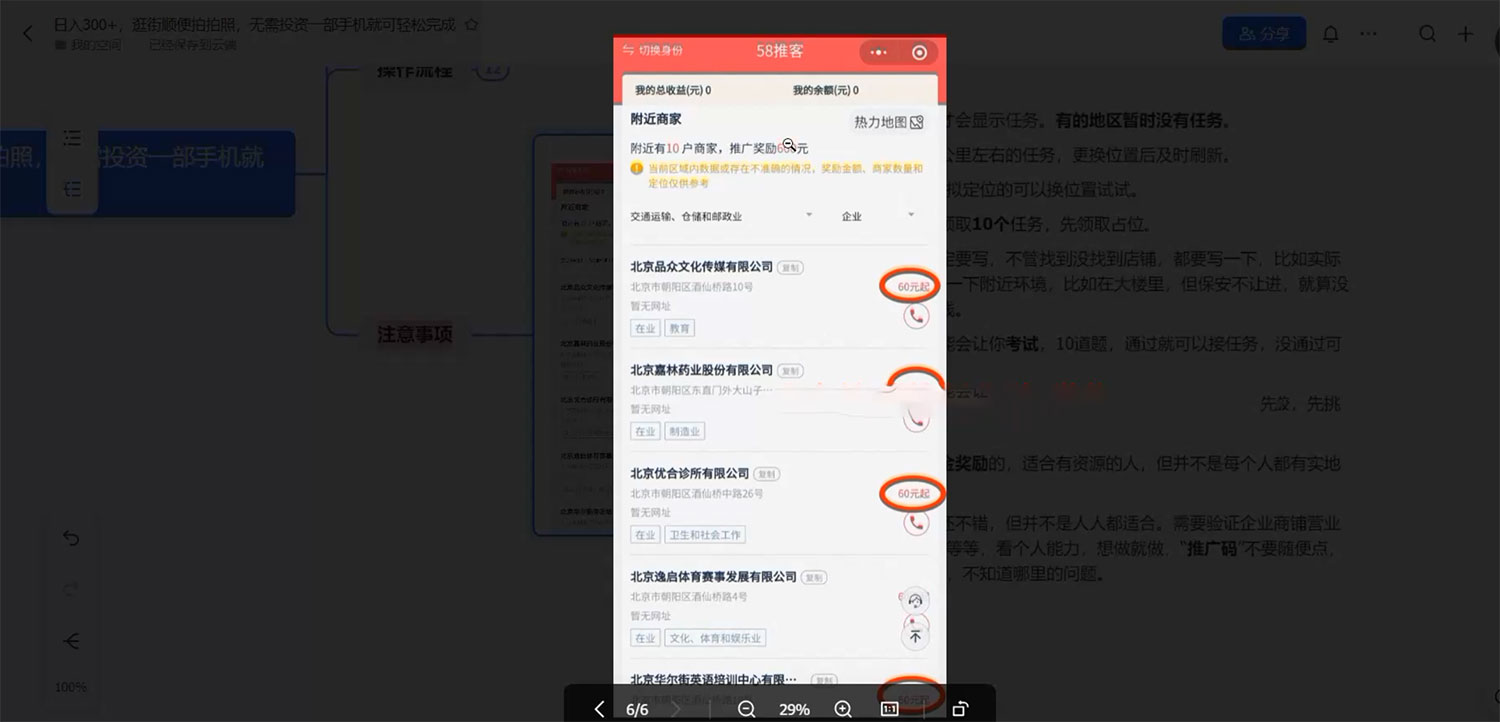Click the 分享 share button
The image size is (1500, 722).
tap(1264, 32)
